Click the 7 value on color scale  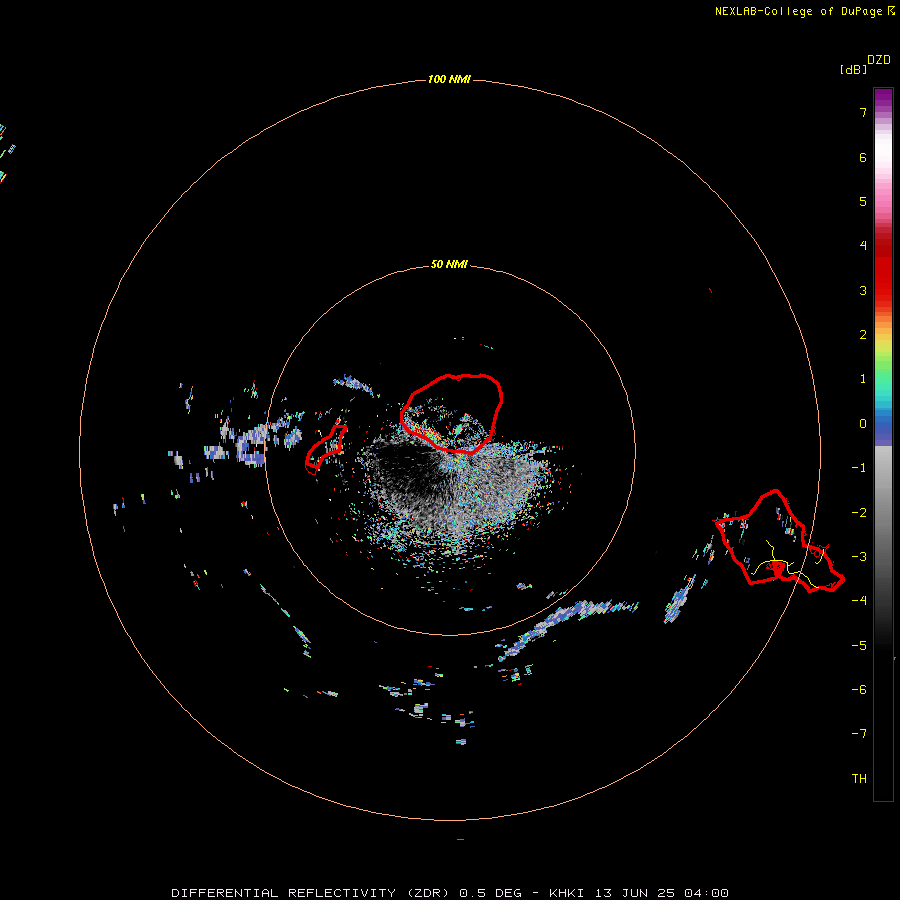click(x=863, y=112)
